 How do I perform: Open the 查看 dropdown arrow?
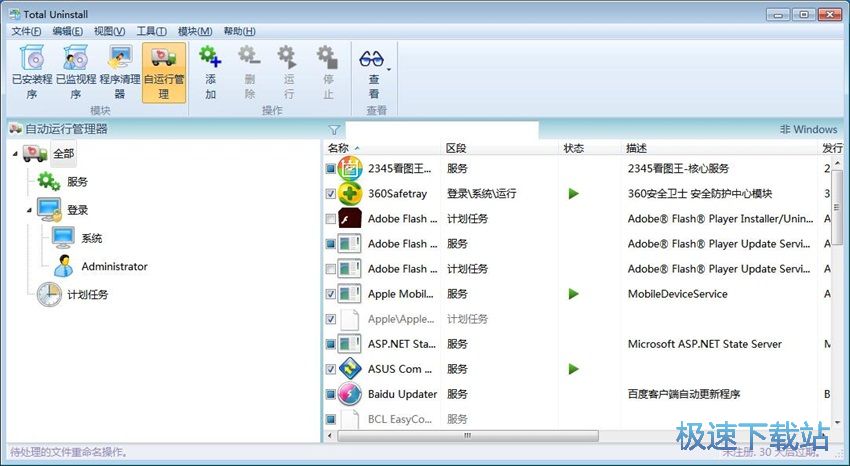pyautogui.click(x=389, y=69)
